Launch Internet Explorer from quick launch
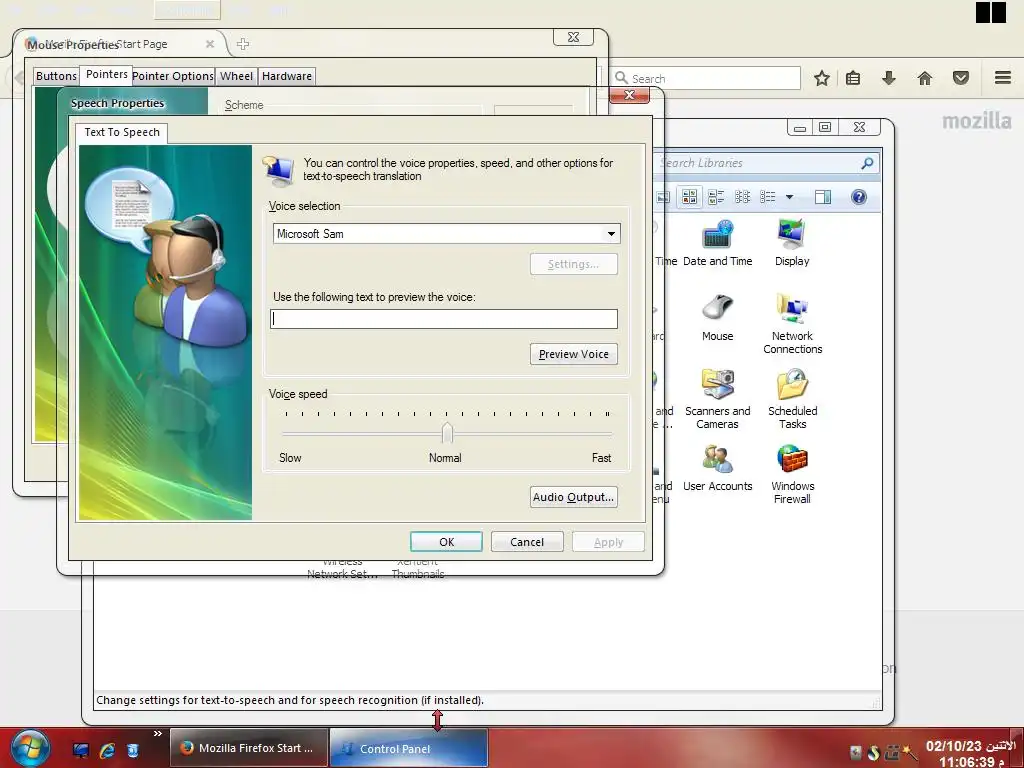This screenshot has width=1024, height=768. 107,750
